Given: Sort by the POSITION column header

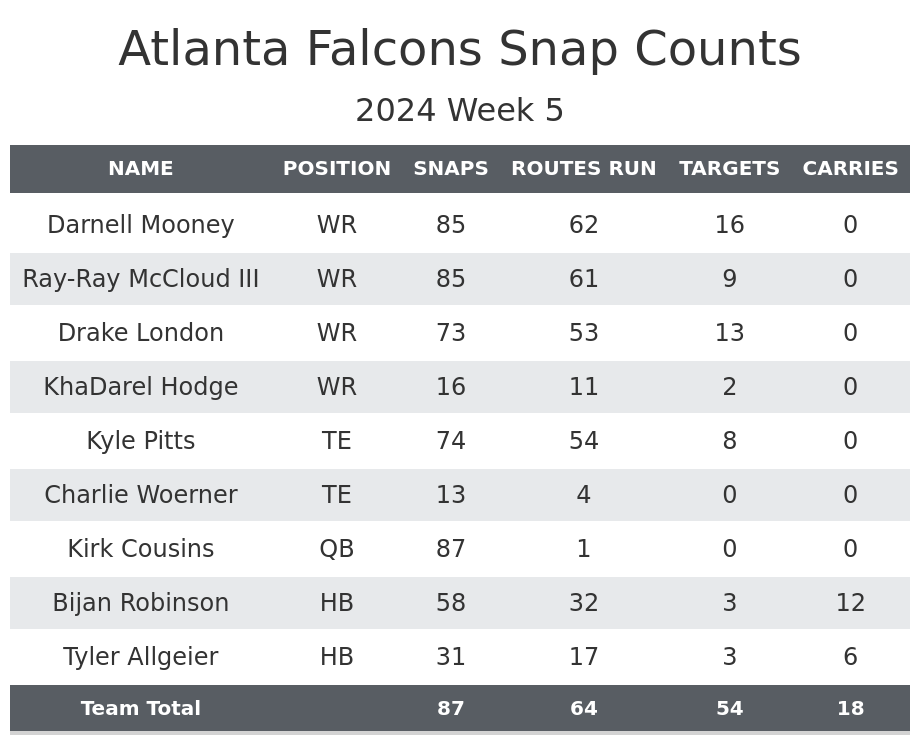Looking at the screenshot, I should tap(337, 169).
